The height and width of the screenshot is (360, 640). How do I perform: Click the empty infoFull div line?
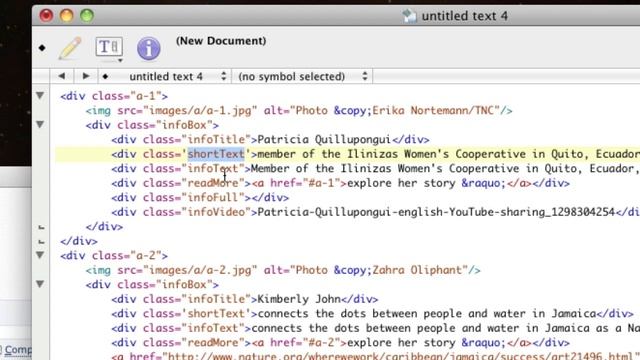tap(200, 198)
